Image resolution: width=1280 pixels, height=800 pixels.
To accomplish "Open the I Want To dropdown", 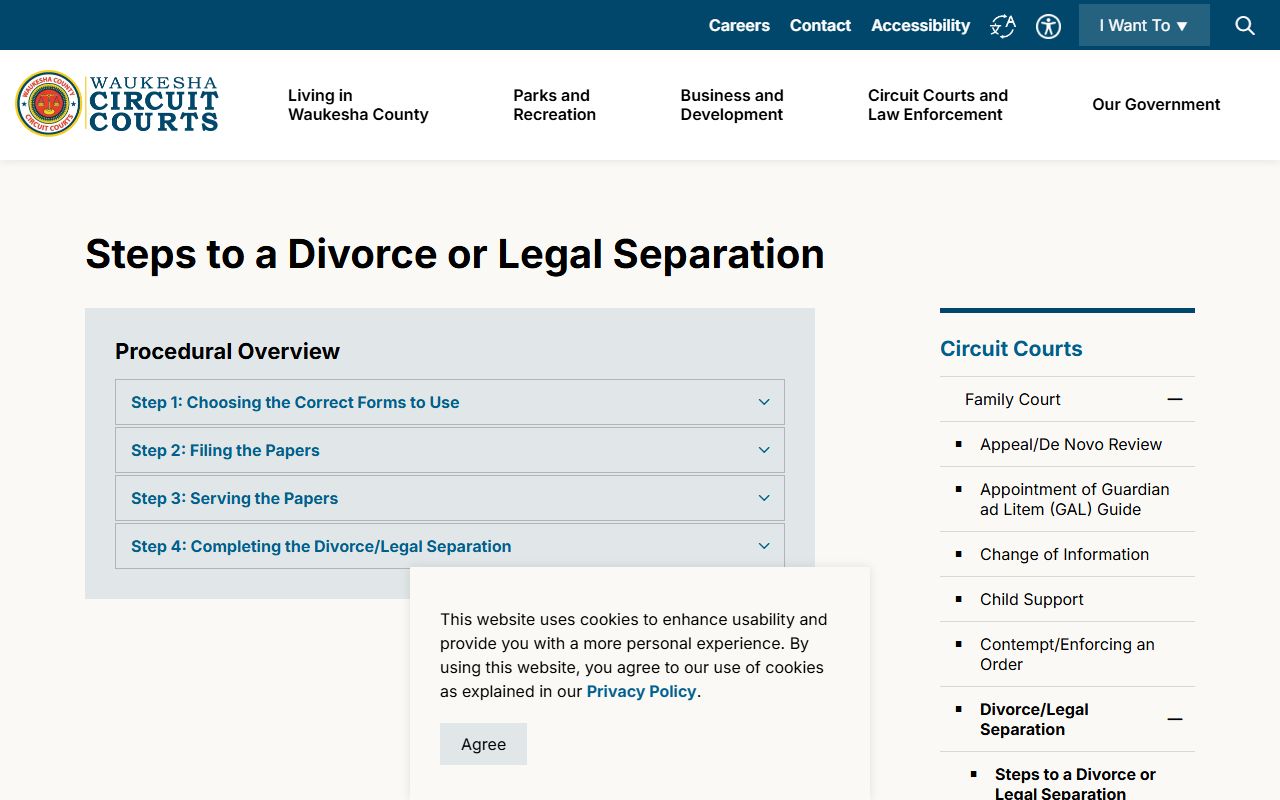I will pyautogui.click(x=1144, y=25).
